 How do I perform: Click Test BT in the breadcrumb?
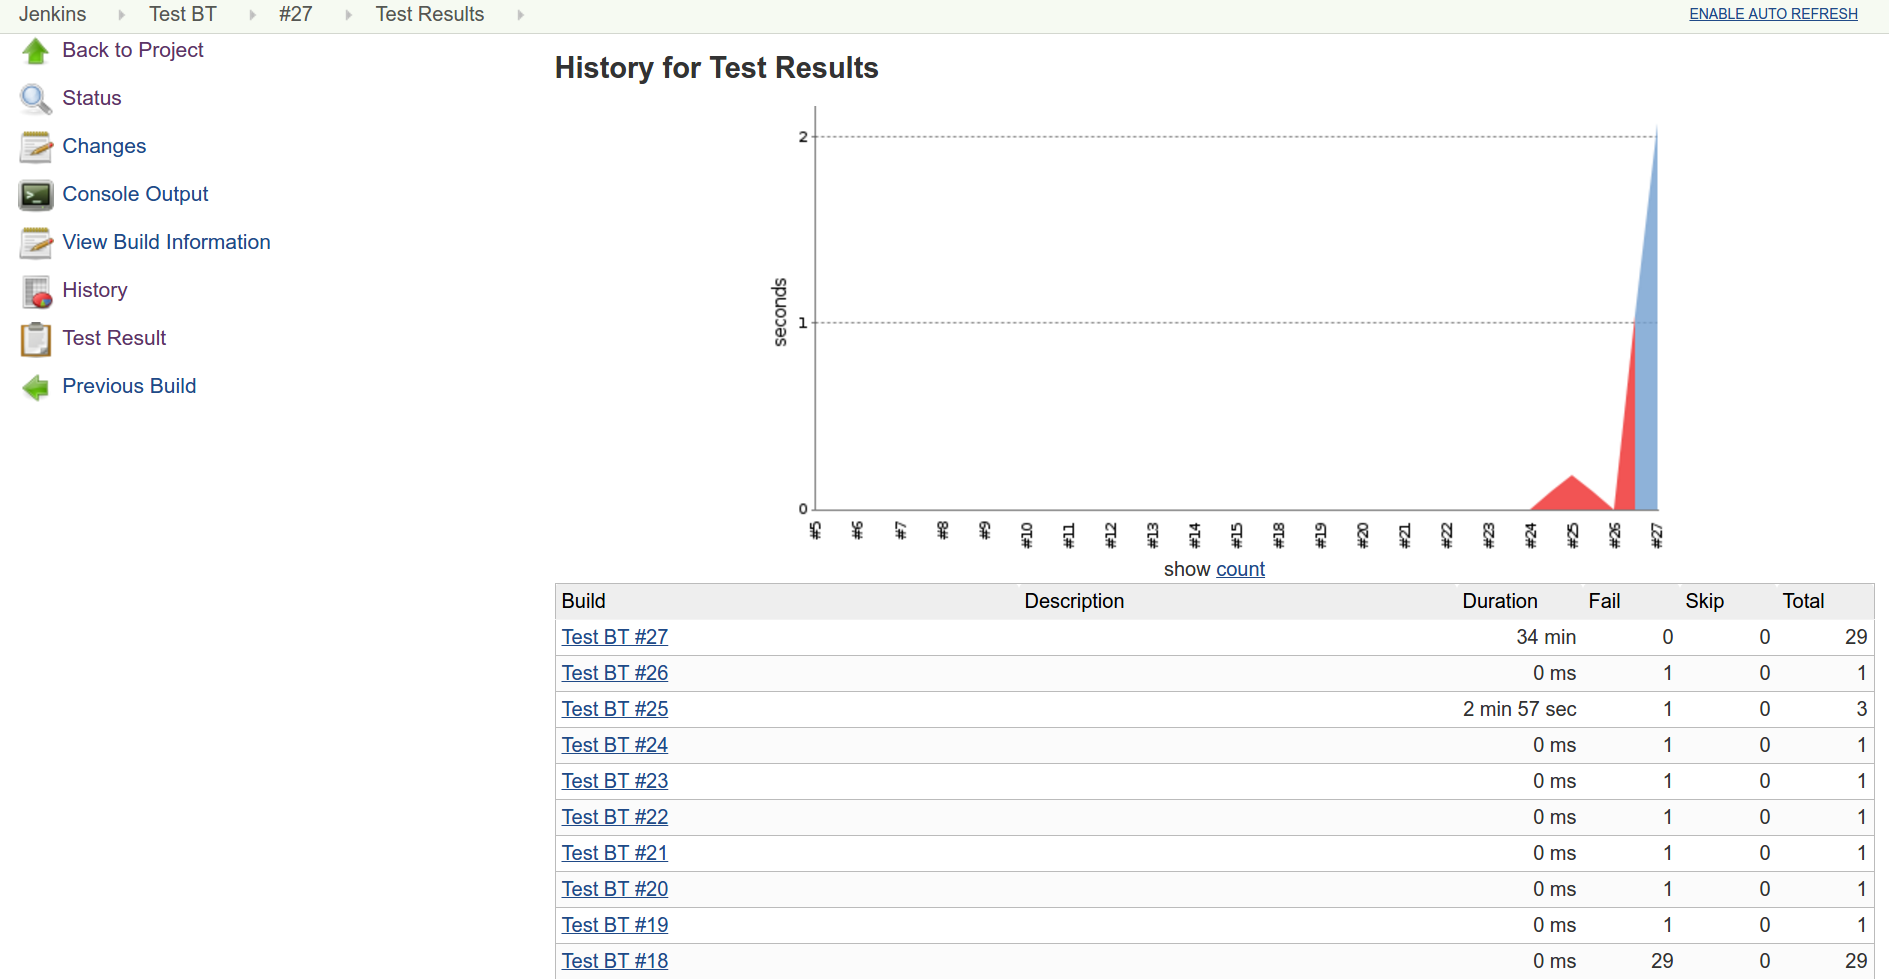tap(183, 14)
